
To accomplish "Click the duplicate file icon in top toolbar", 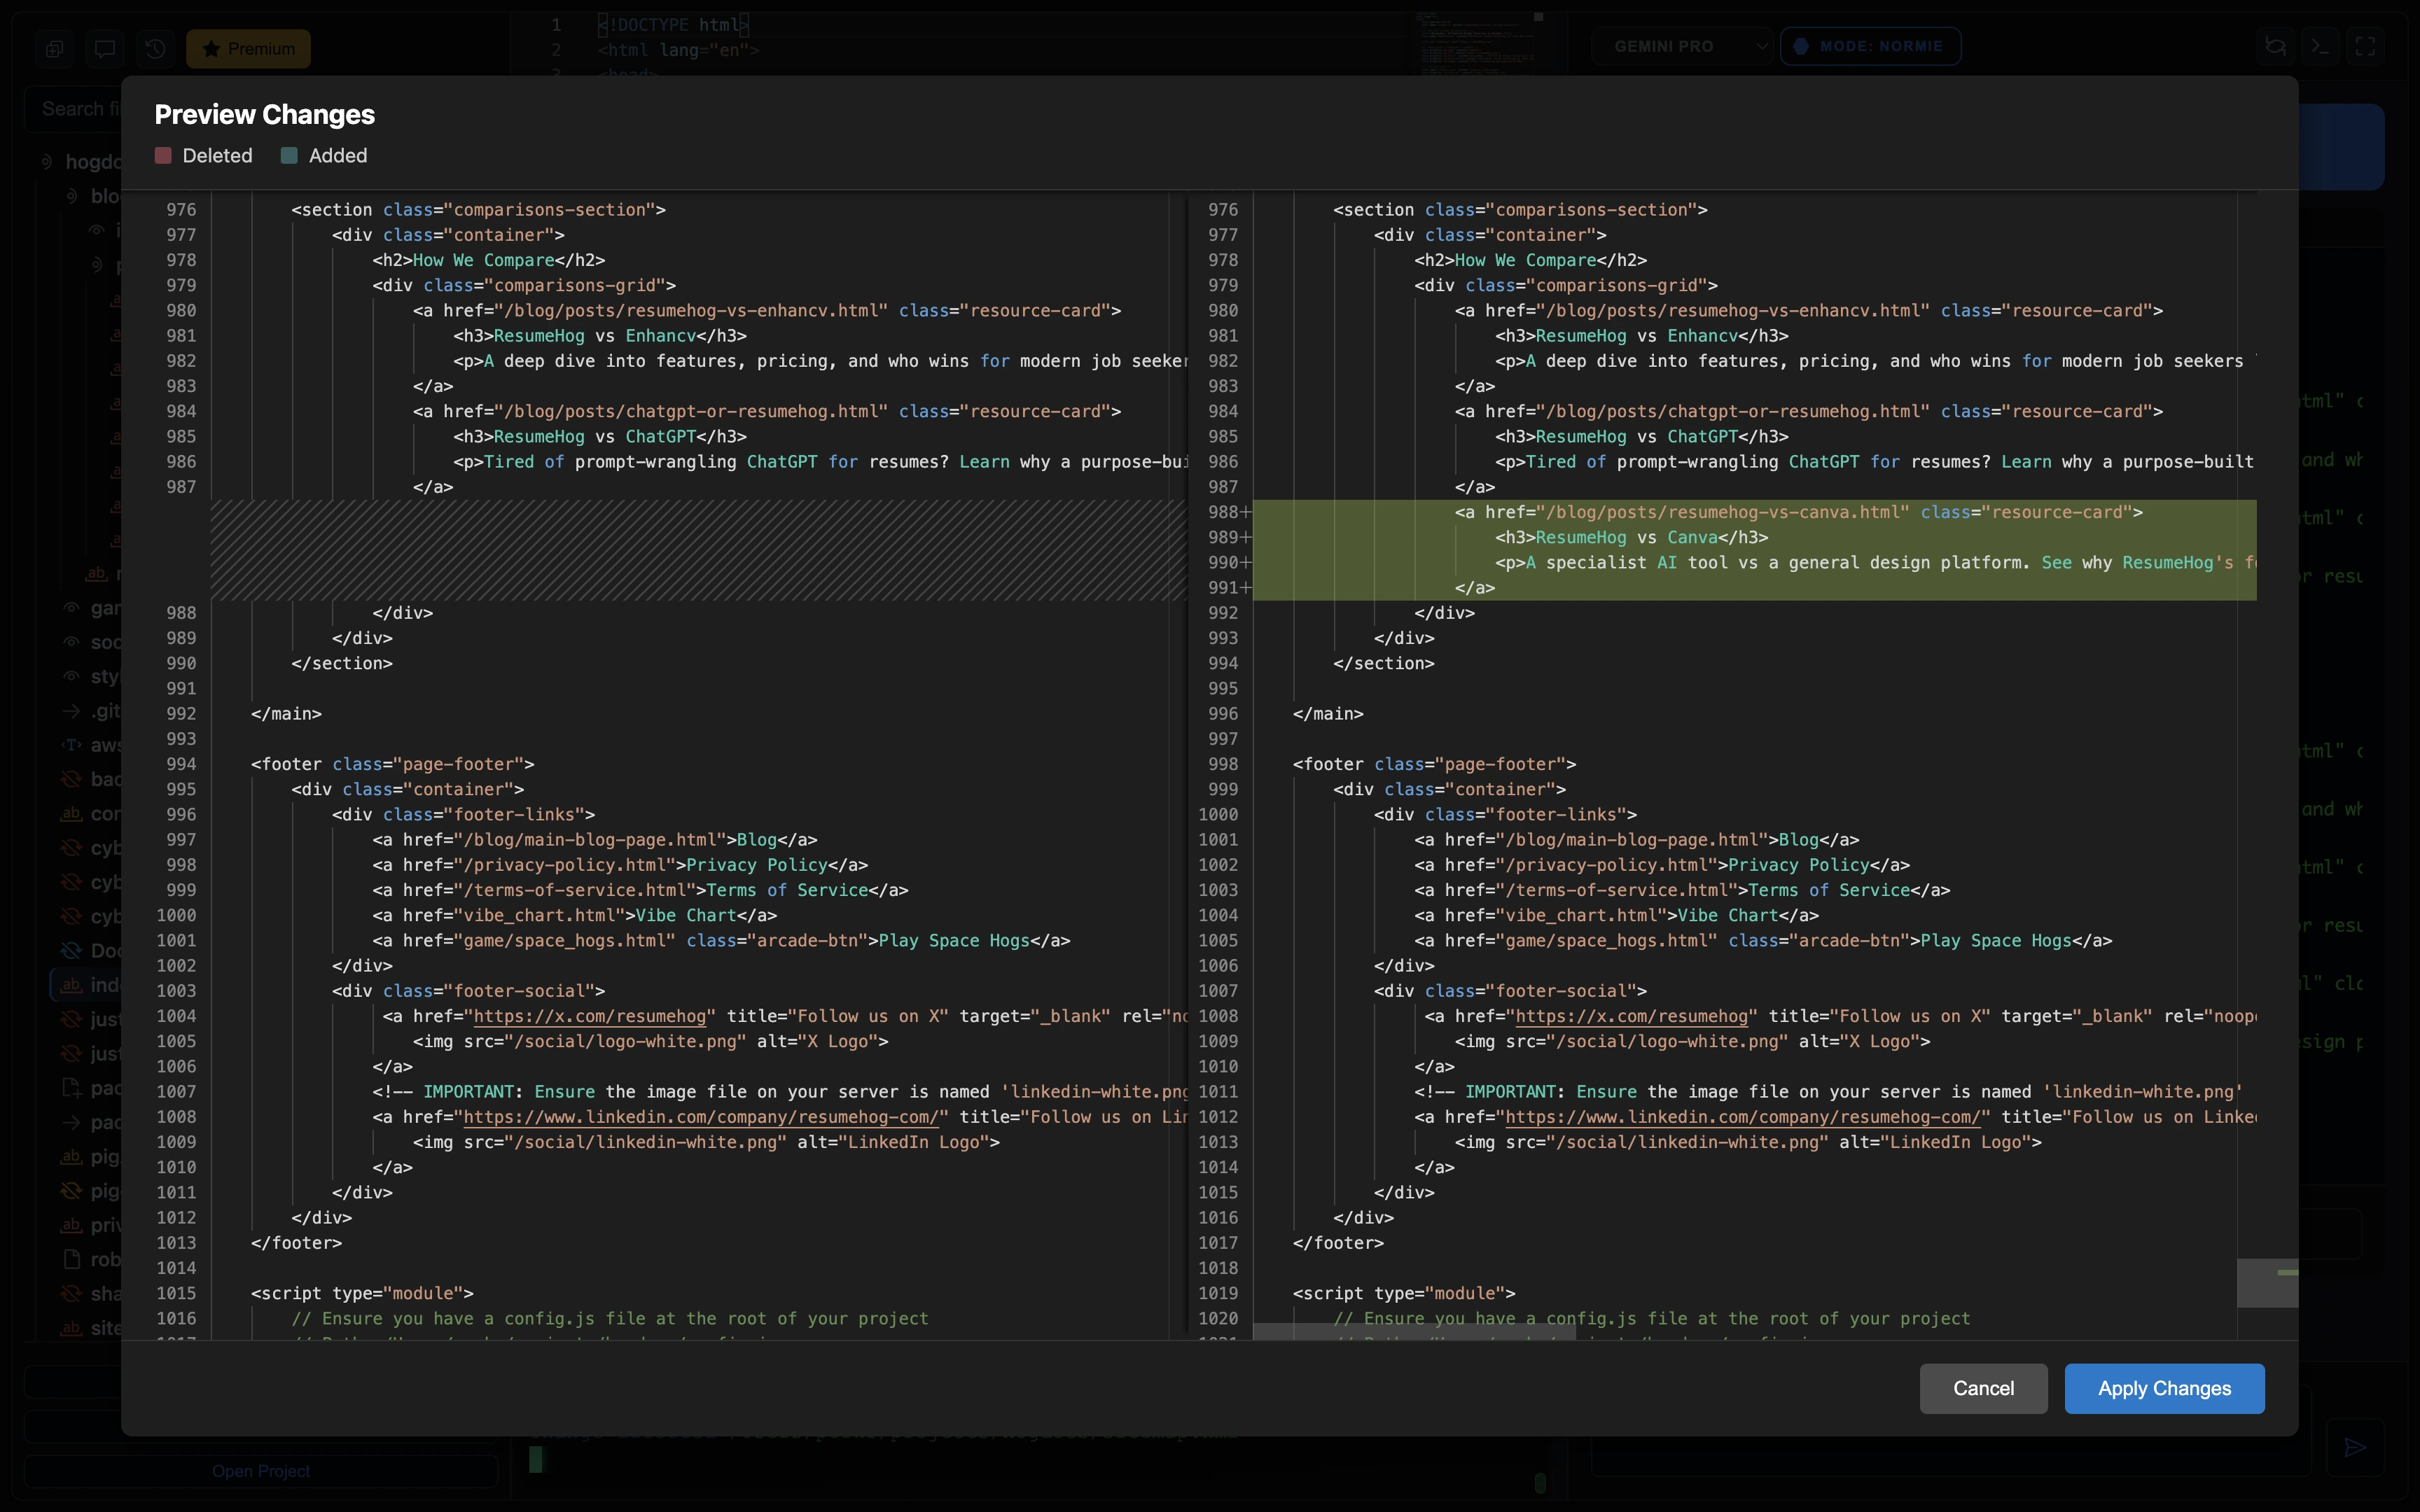I will click(x=55, y=48).
